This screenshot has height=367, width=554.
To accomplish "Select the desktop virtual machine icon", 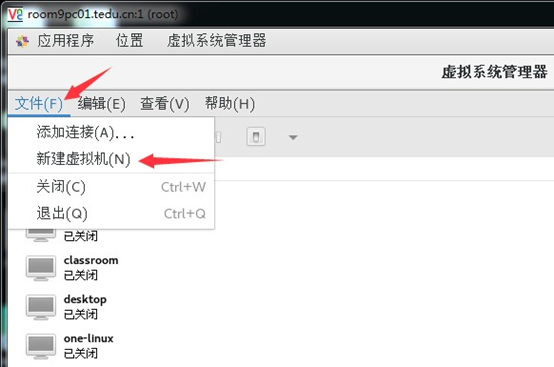I will (41, 307).
